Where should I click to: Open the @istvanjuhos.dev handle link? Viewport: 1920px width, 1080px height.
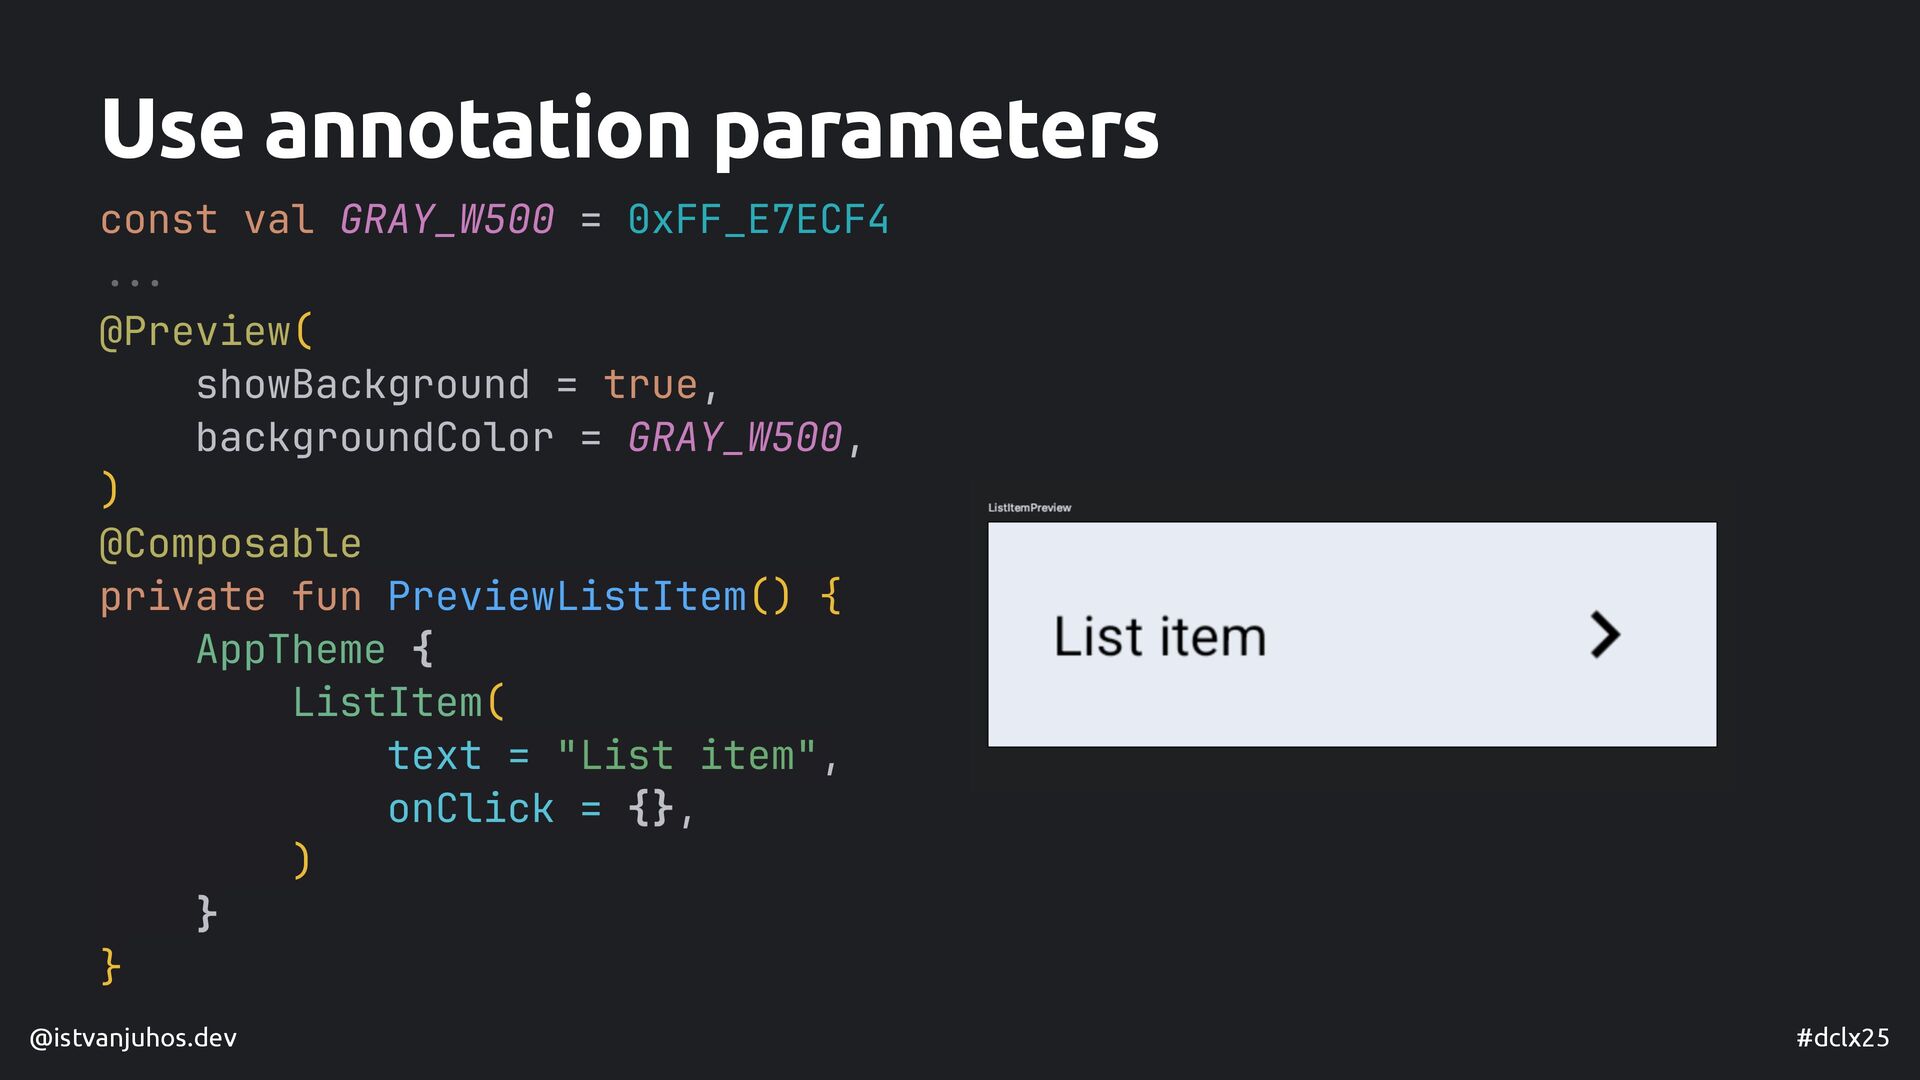133,1038
